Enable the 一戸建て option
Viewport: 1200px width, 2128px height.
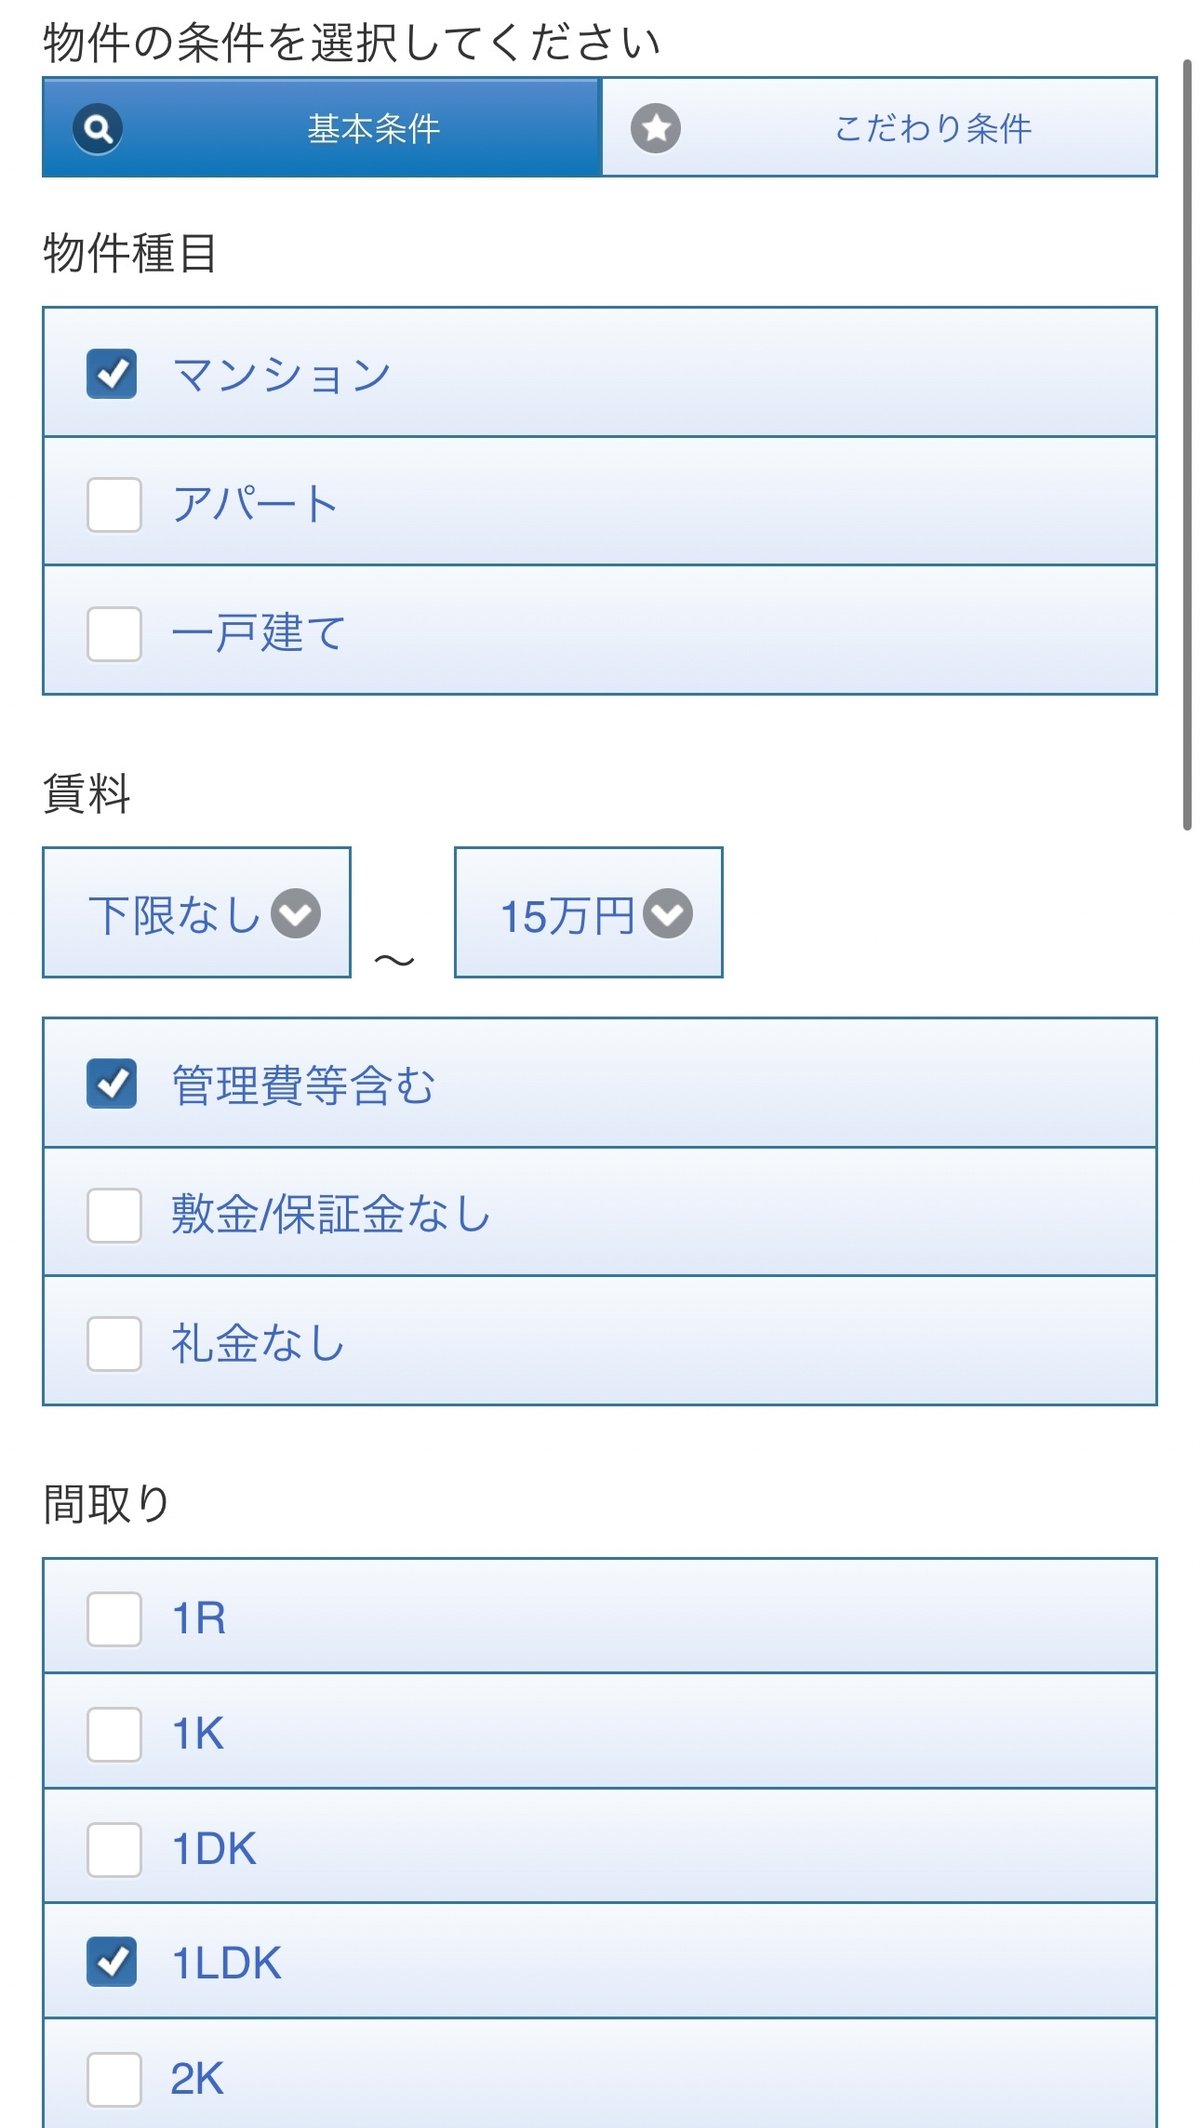pyautogui.click(x=112, y=632)
